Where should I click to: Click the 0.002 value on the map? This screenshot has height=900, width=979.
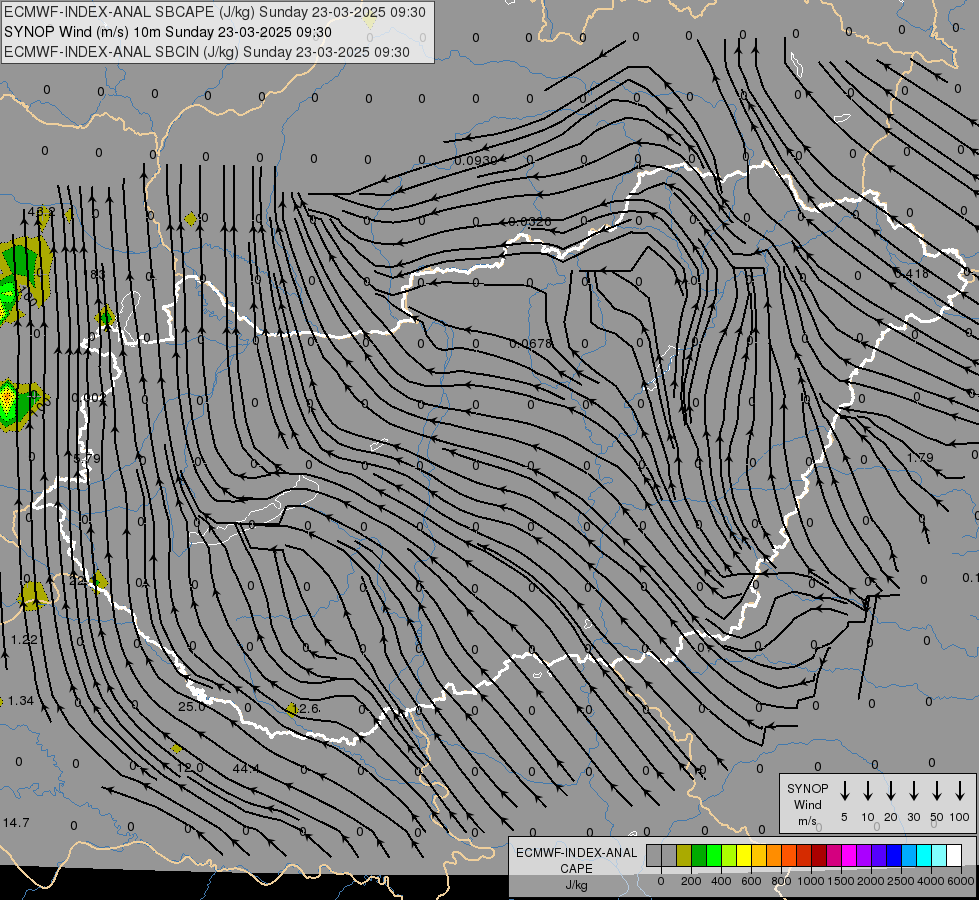[x=89, y=397]
